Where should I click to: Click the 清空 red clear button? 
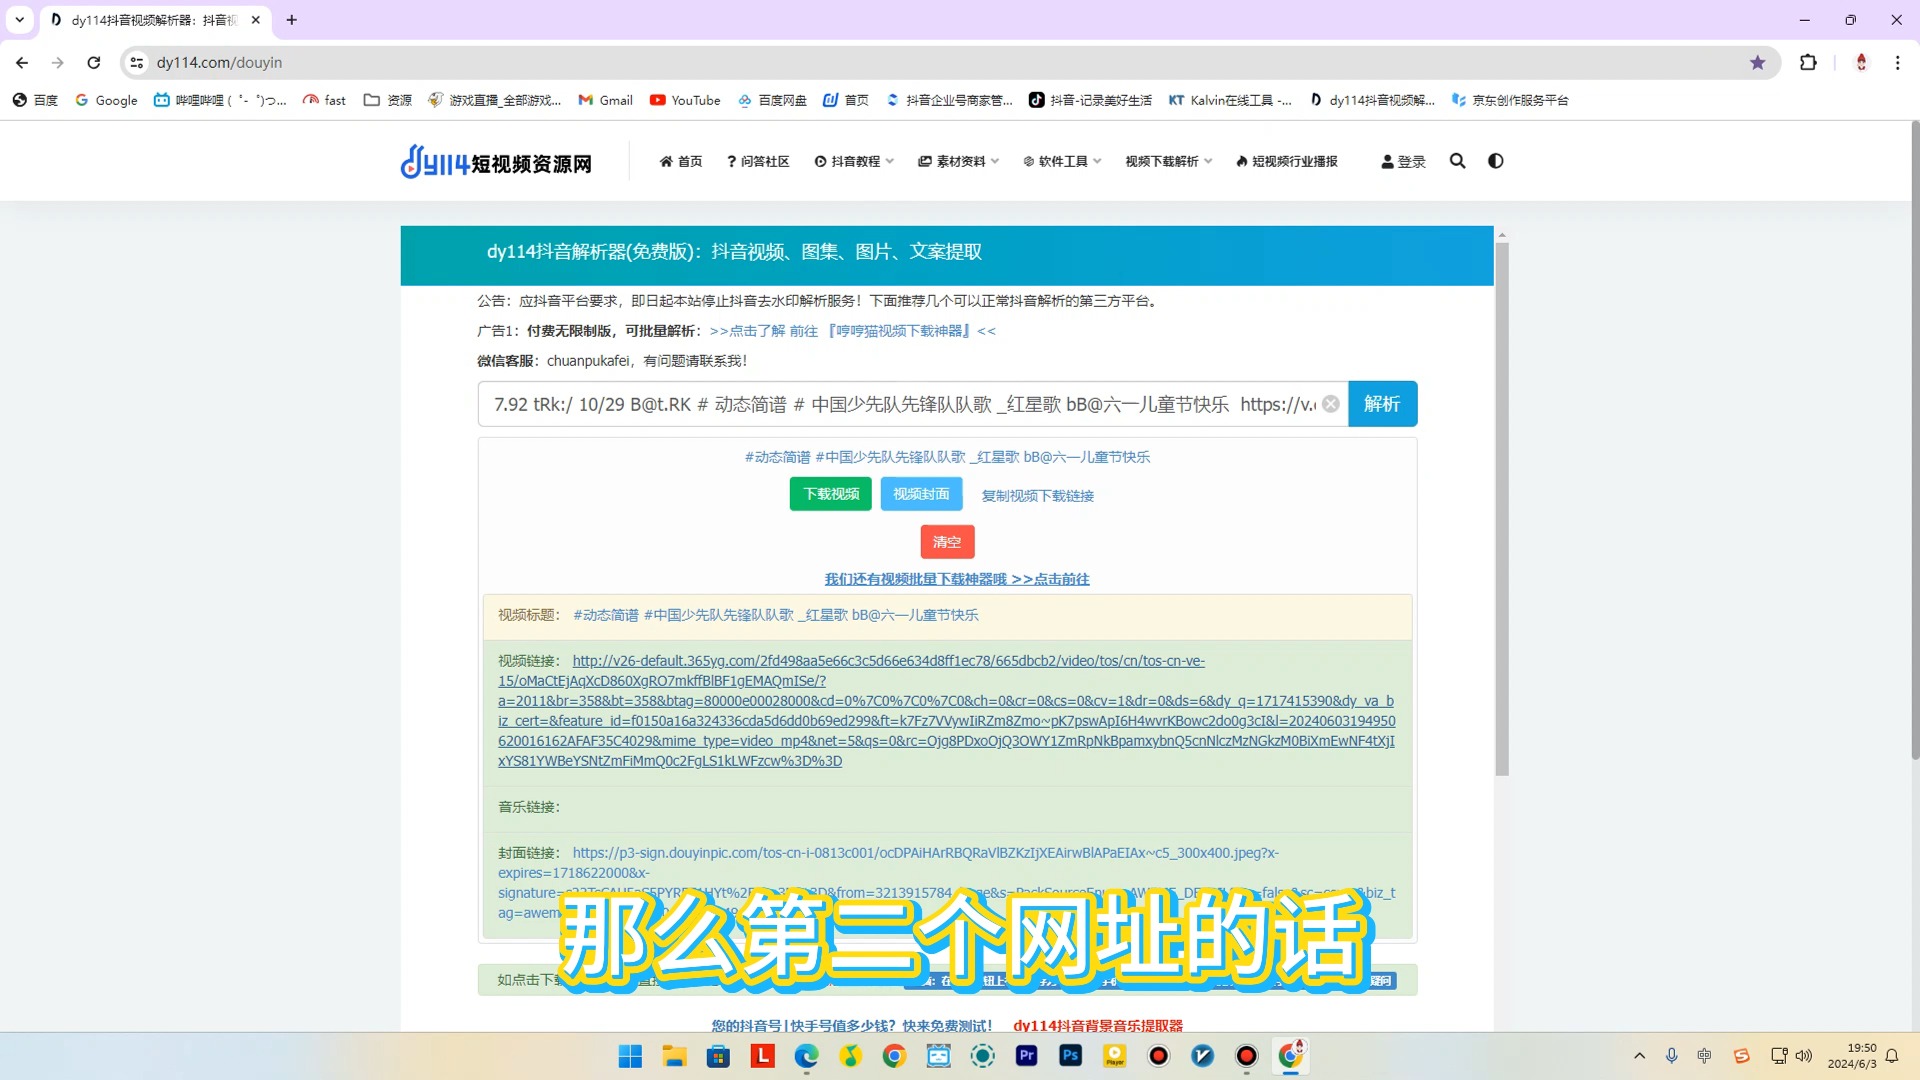947,541
